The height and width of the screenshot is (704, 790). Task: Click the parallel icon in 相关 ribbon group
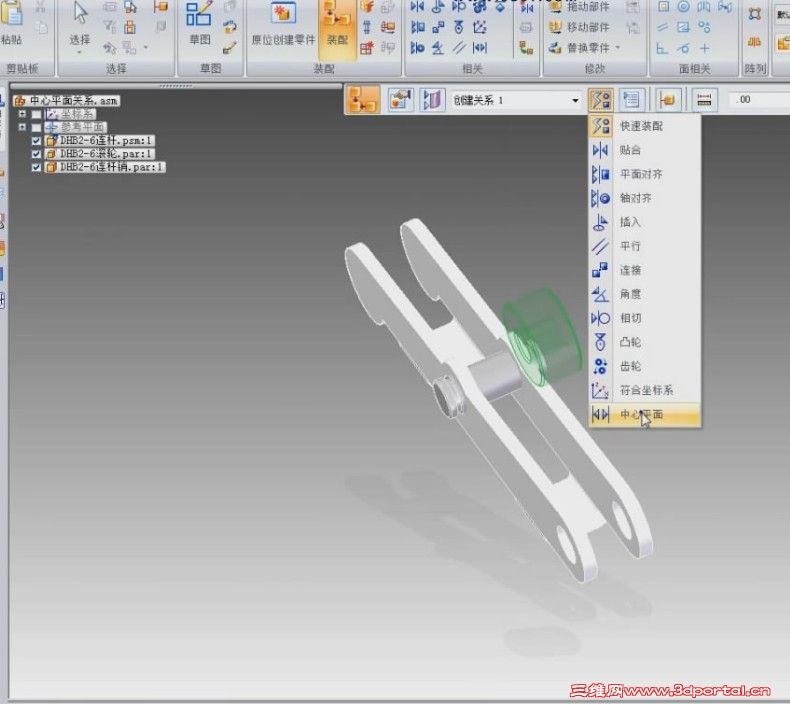click(458, 48)
